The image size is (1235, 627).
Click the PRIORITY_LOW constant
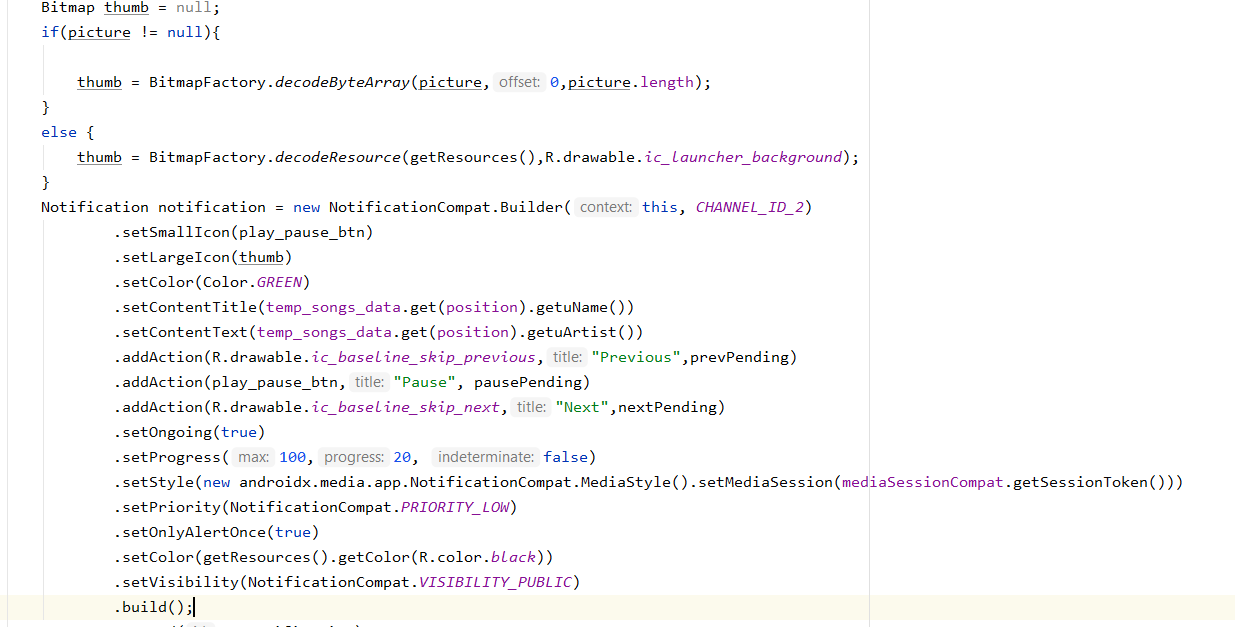coord(455,507)
